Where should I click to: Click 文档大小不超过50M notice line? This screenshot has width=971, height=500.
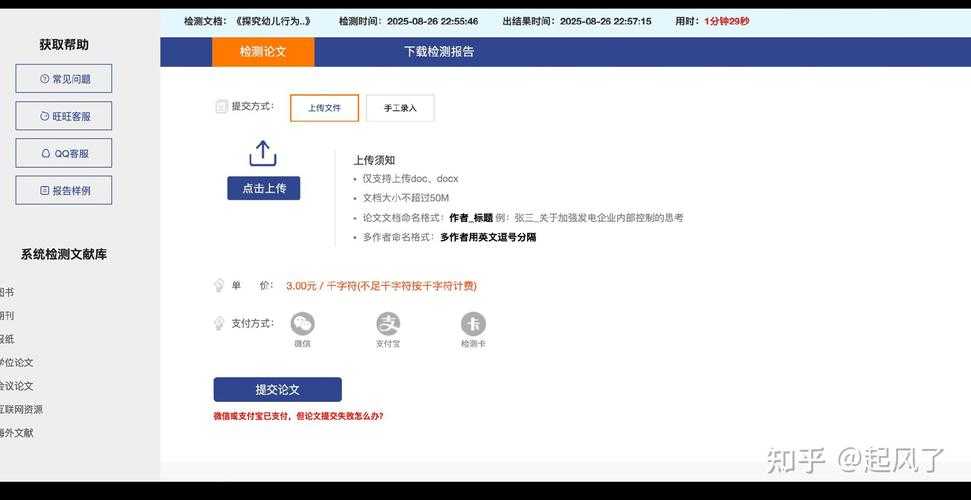click(406, 198)
